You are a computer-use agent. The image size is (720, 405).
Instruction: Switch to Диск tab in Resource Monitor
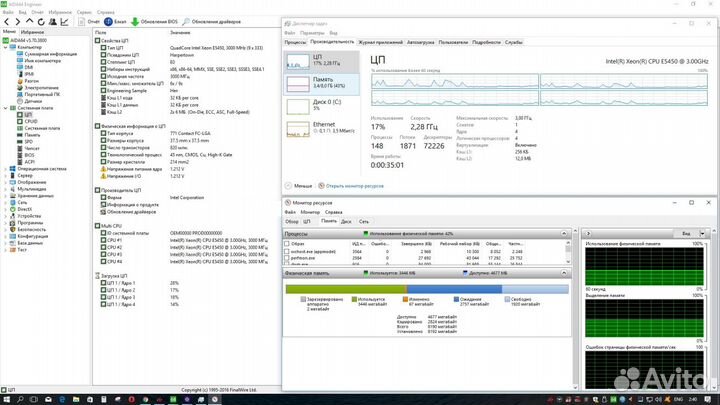pyautogui.click(x=346, y=221)
